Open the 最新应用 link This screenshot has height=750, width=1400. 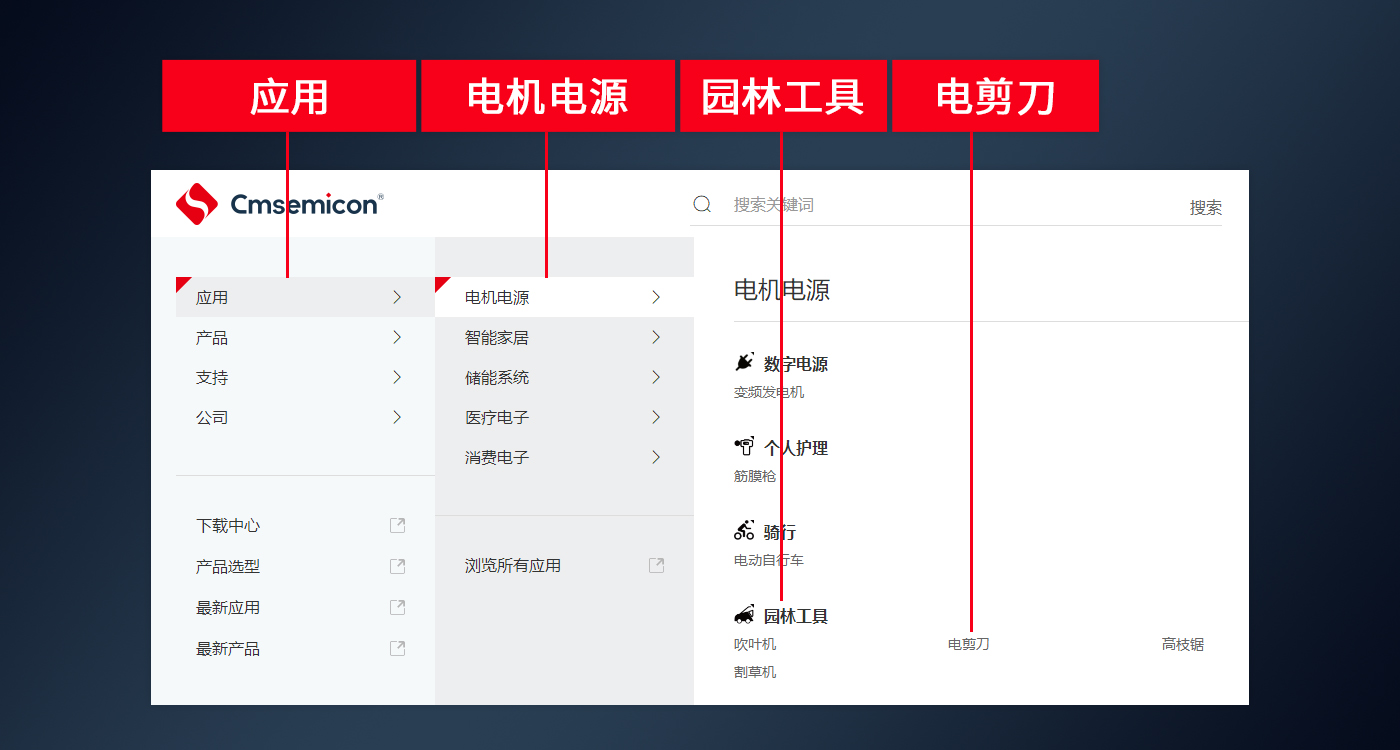[x=228, y=607]
